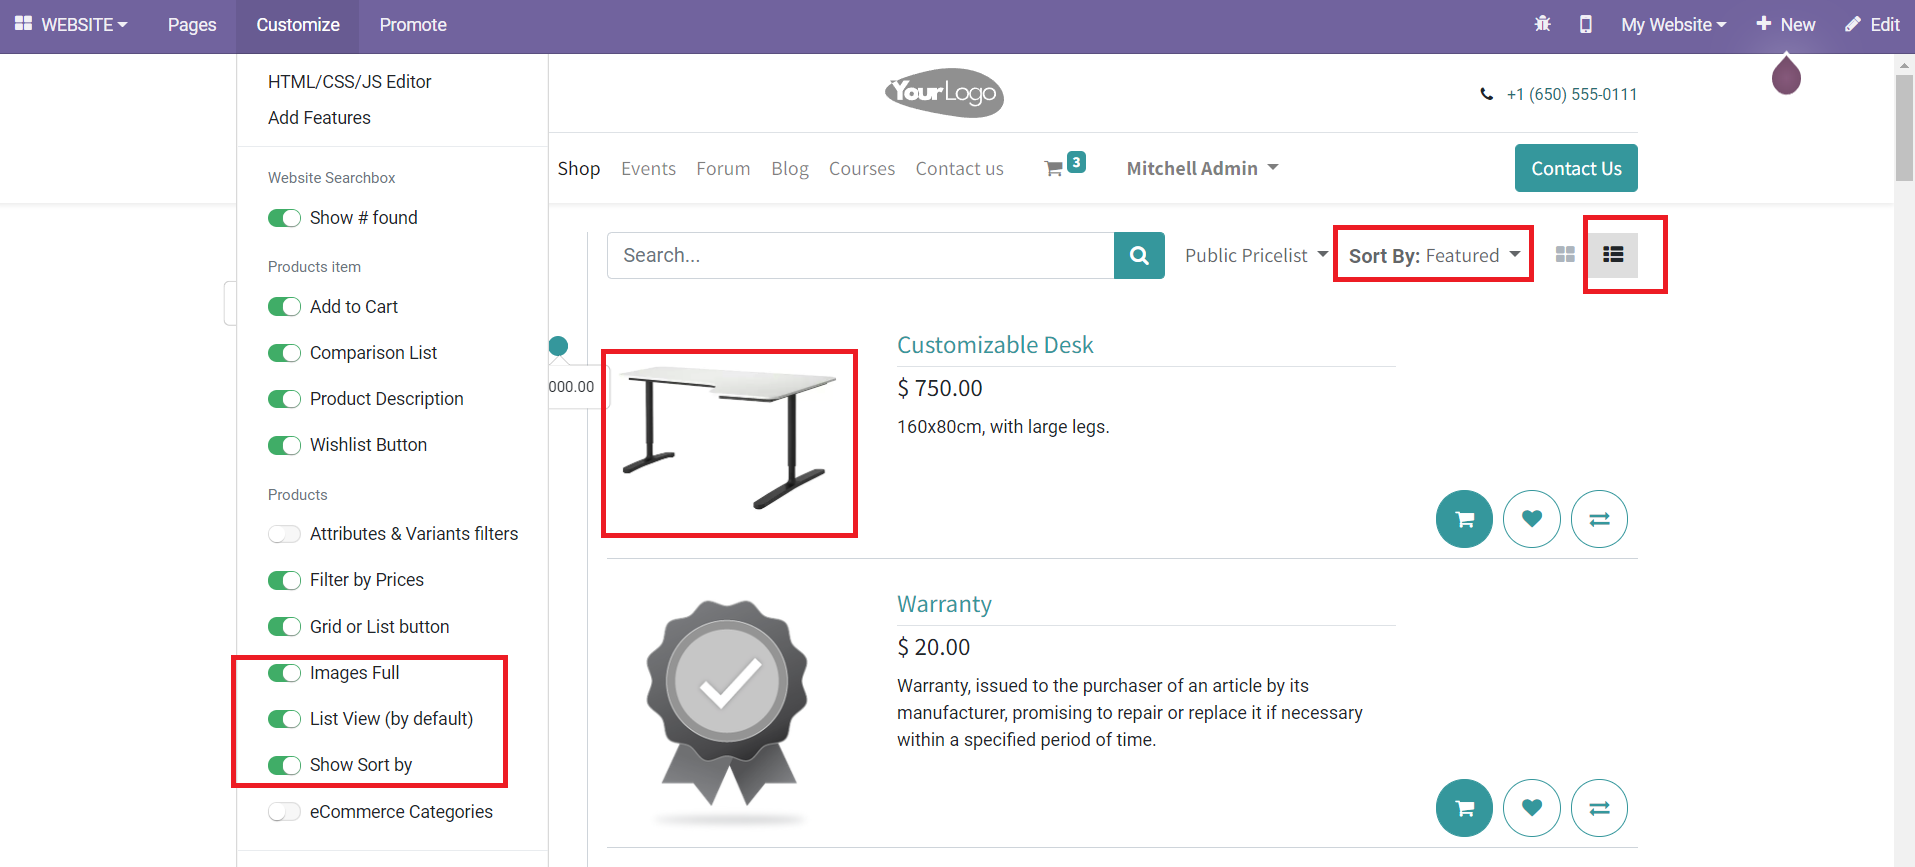Open the Sort By Featured dropdown

(x=1432, y=255)
